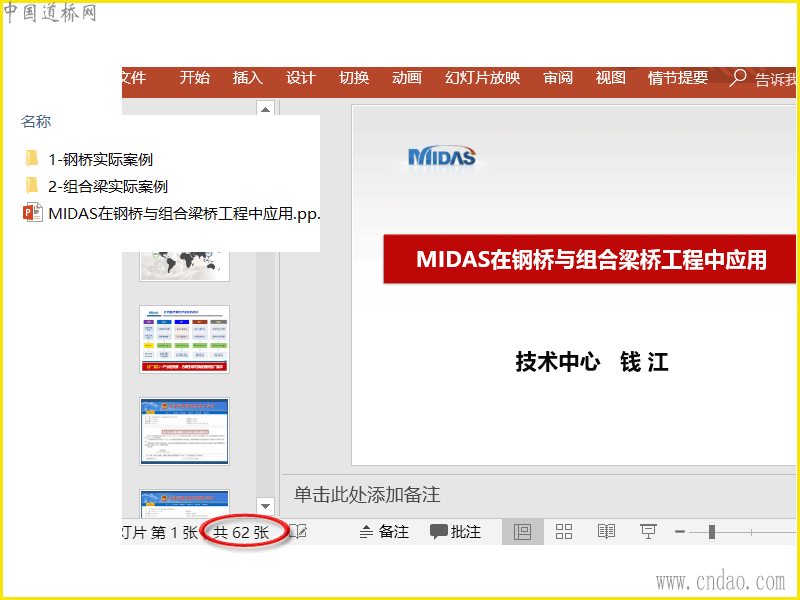
Task: Click the spell check book icon in status bar
Action: (x=298, y=532)
